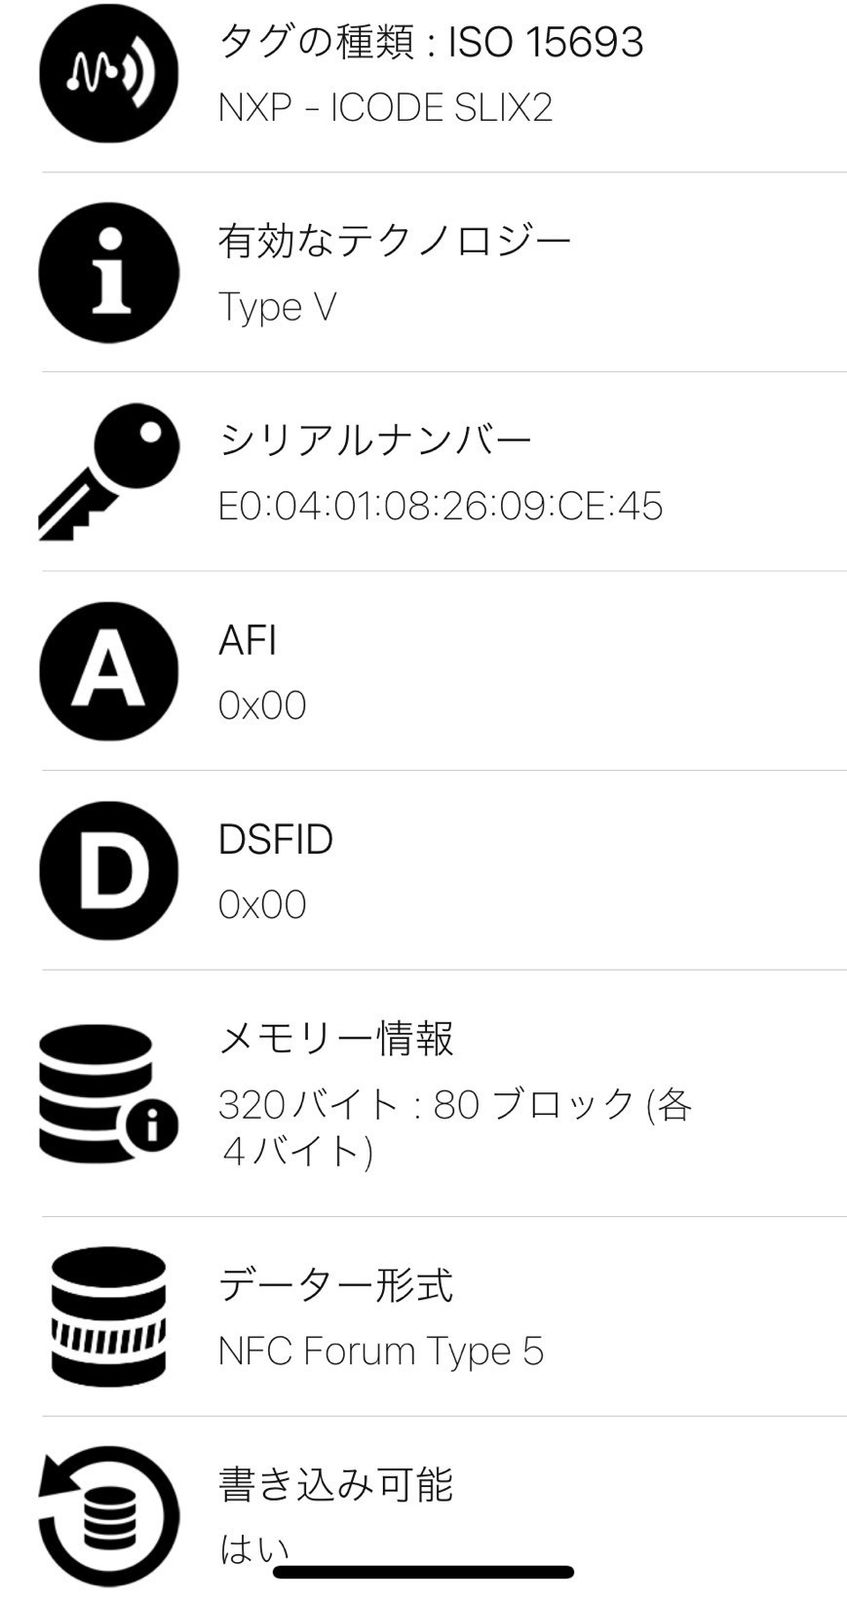The height and width of the screenshot is (1600, 847).
Task: Tap the DSFID label
Action: click(275, 839)
